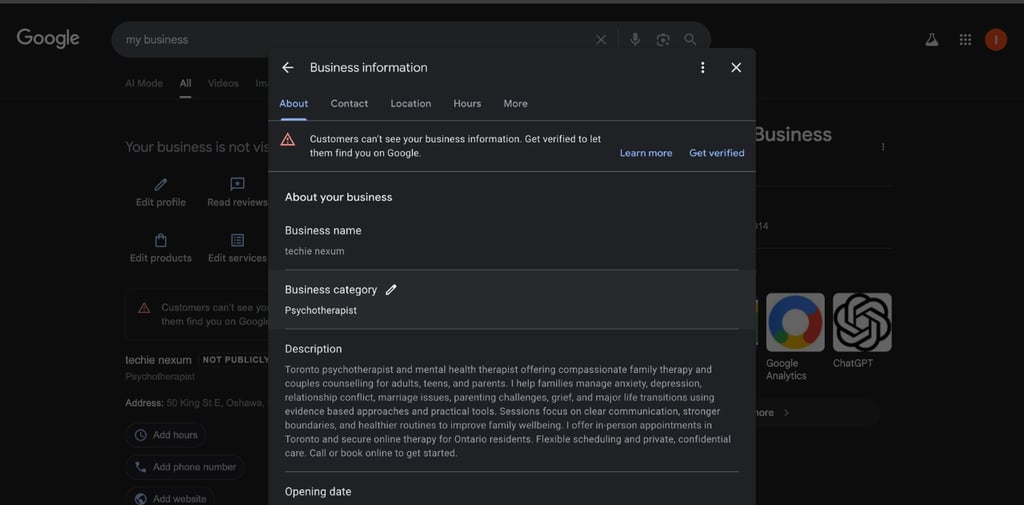
Task: Open the More tab
Action: click(515, 103)
